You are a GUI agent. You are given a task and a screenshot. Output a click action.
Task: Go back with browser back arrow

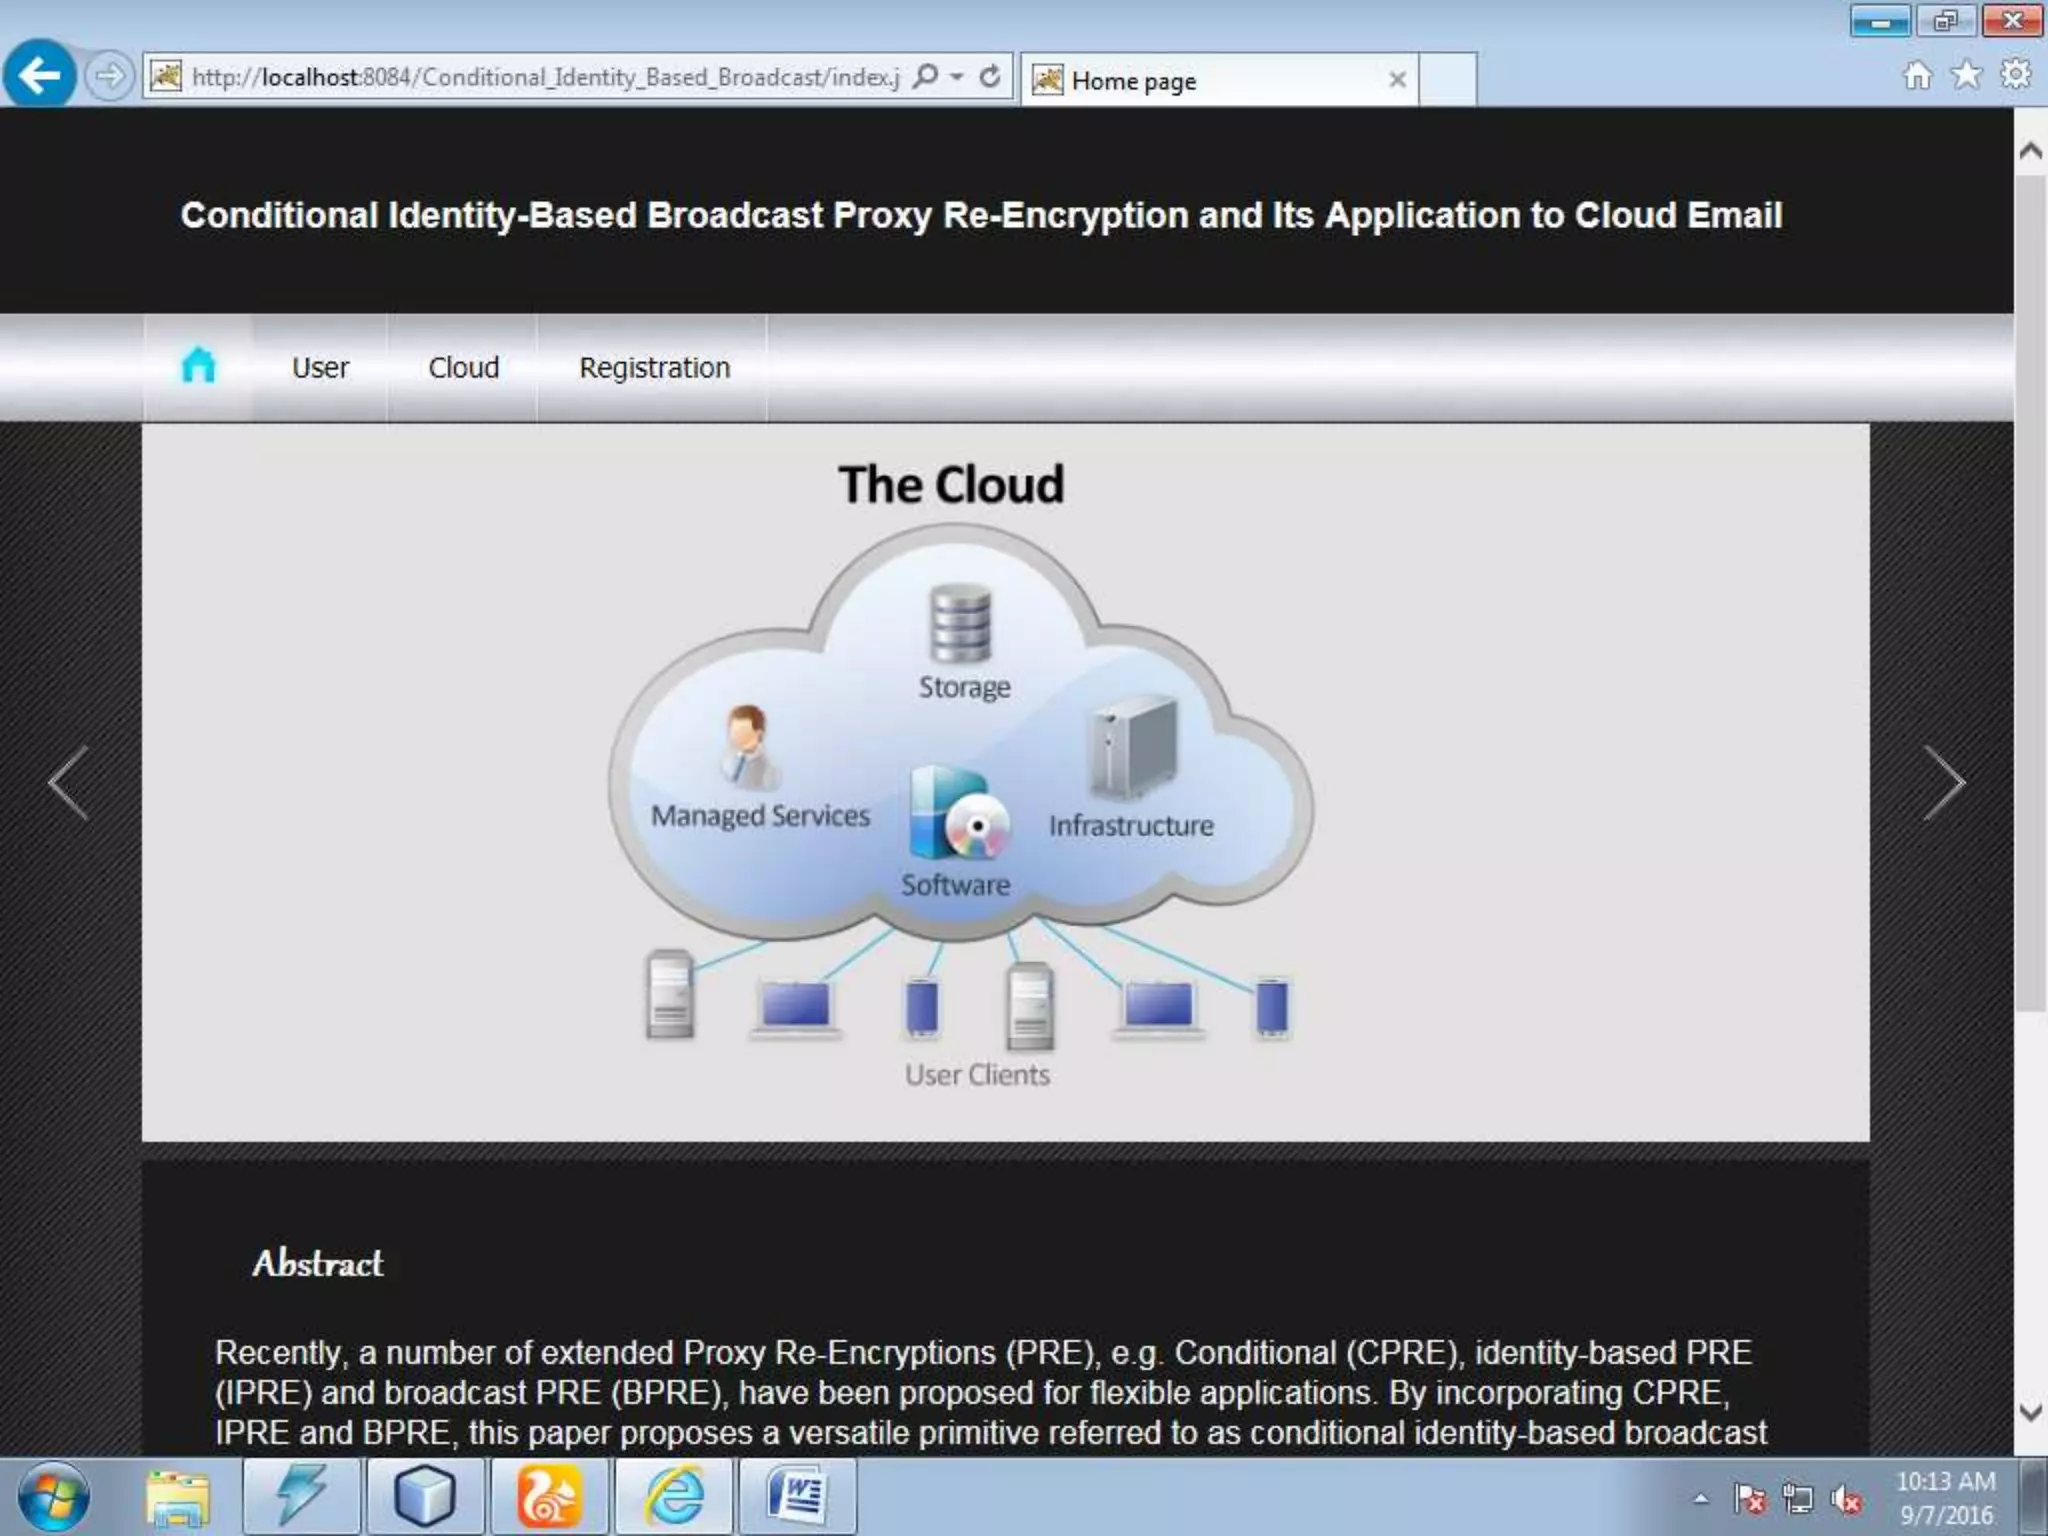tap(40, 76)
